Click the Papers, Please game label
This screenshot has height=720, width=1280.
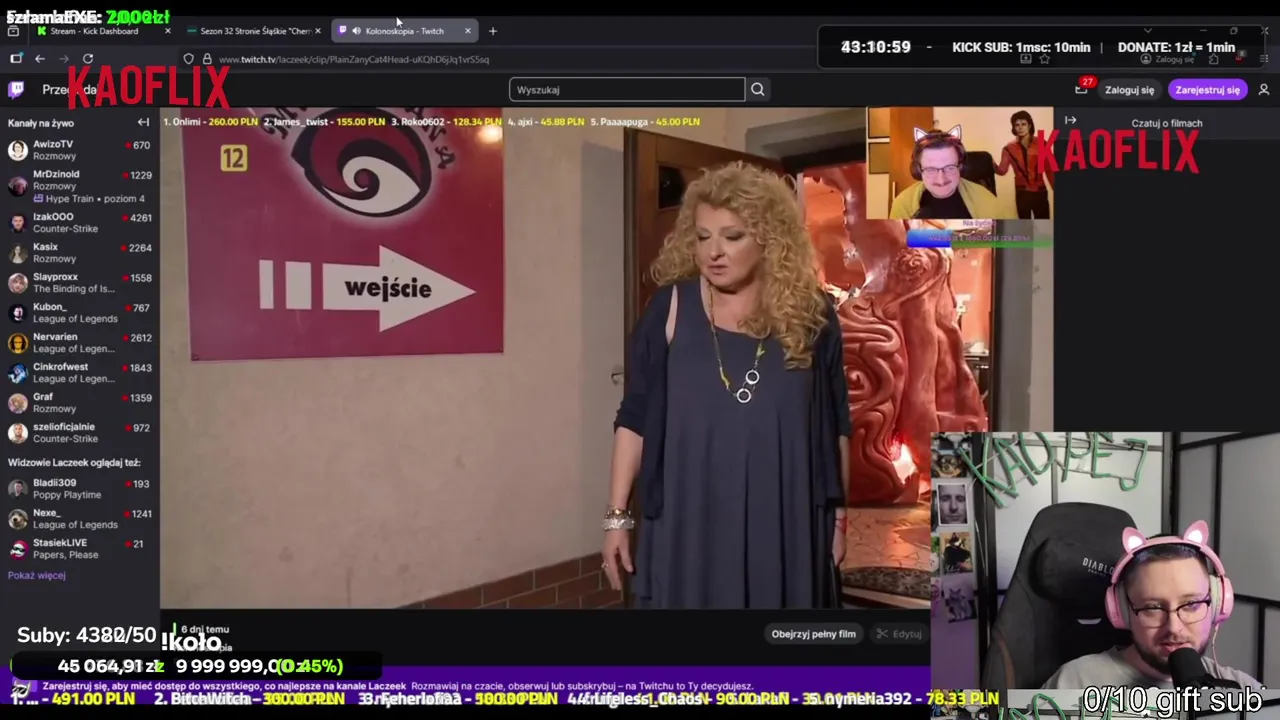click(x=65, y=555)
